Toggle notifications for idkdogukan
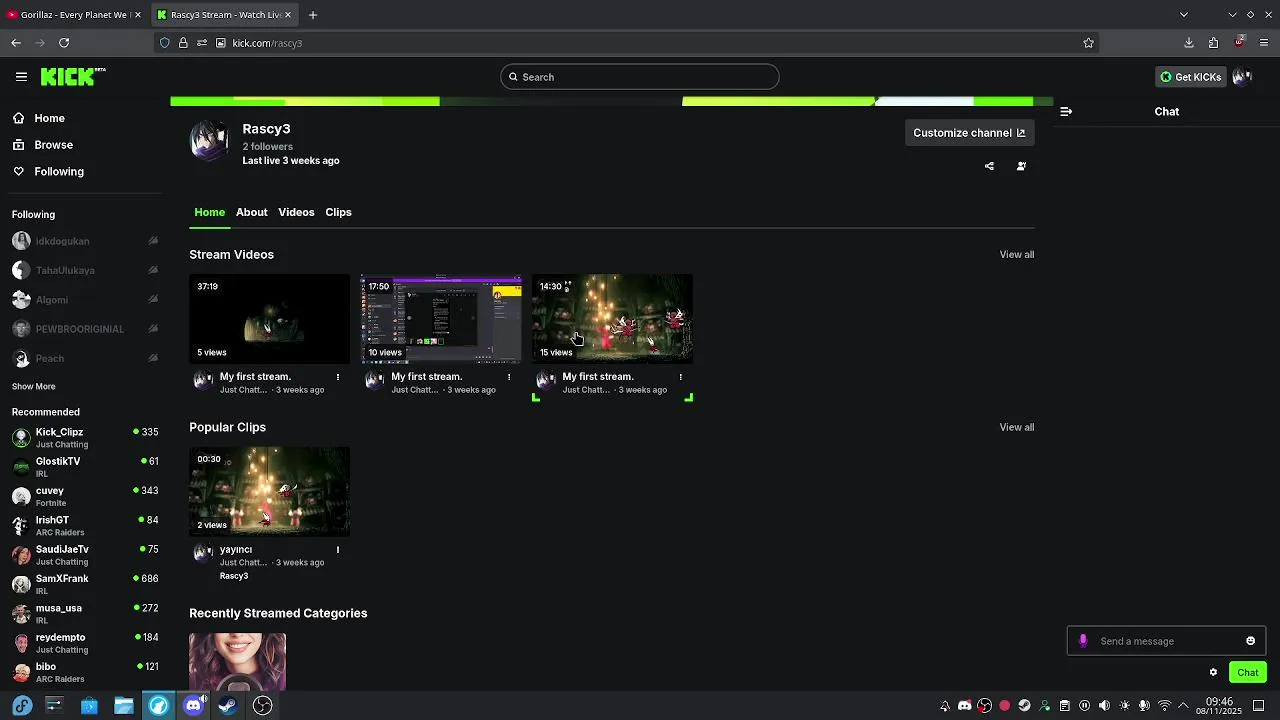 pyautogui.click(x=153, y=241)
